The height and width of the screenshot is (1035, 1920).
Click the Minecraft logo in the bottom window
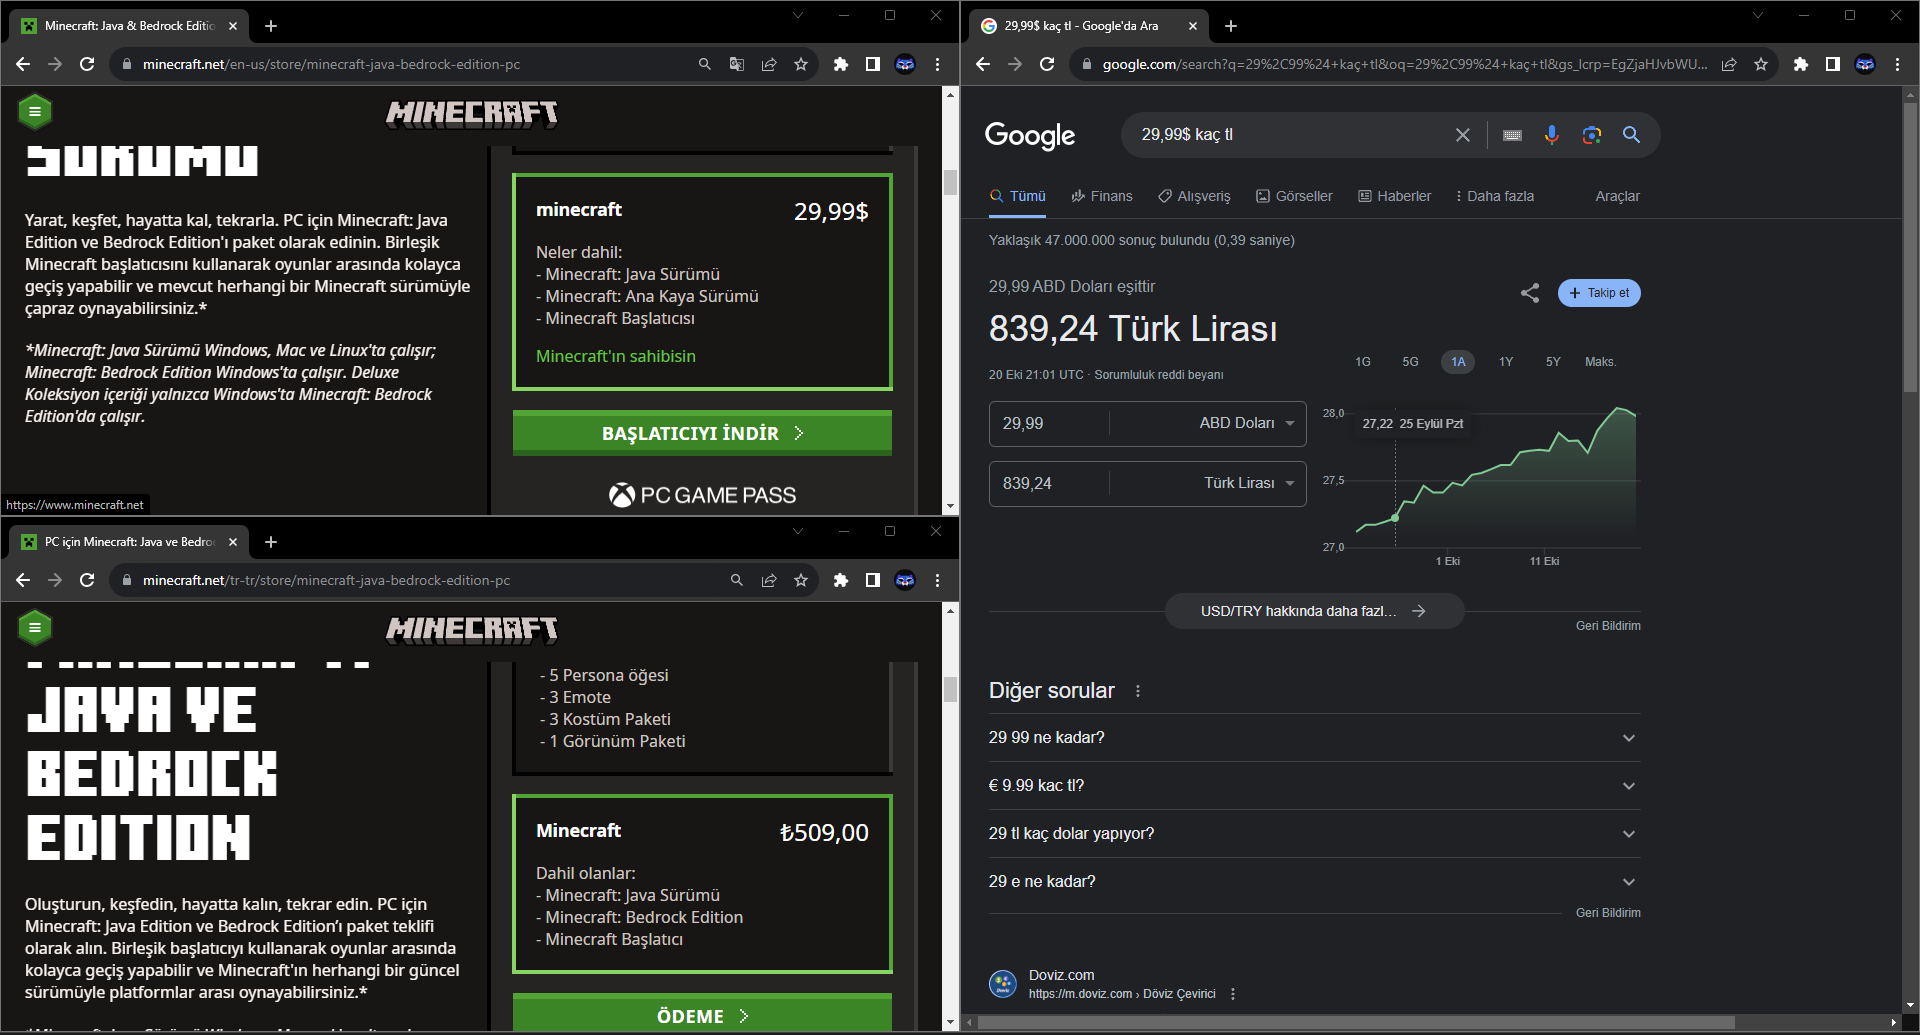point(472,630)
